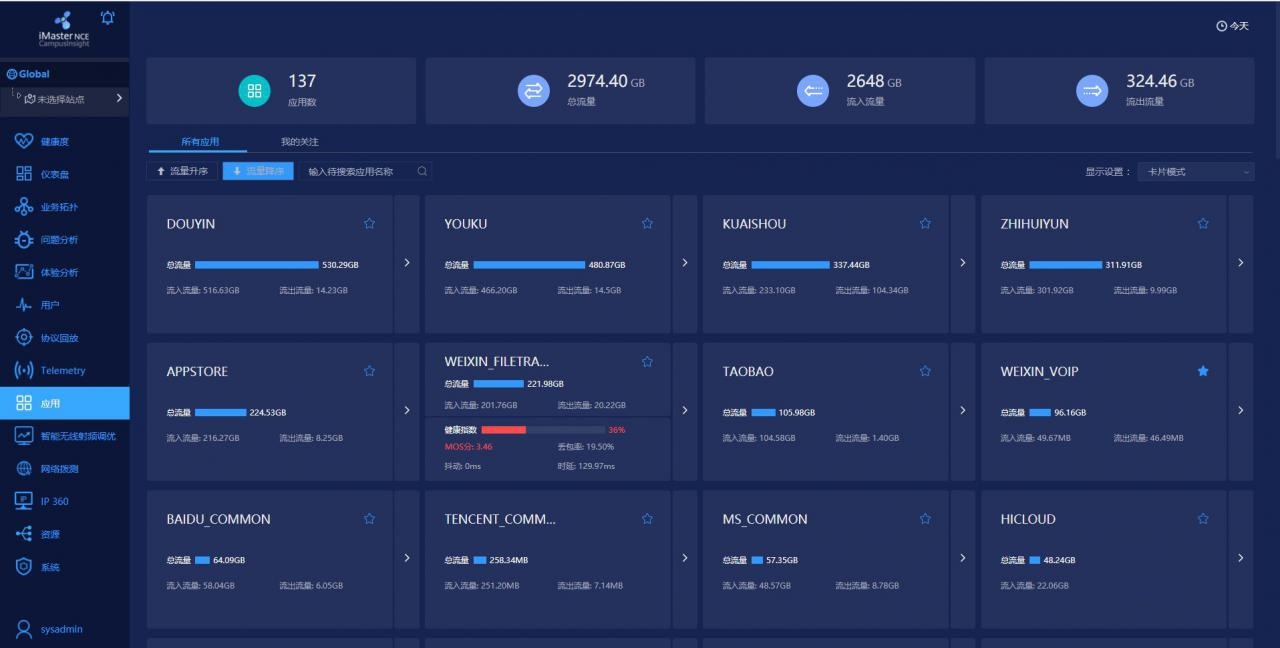Switch to the 我的关注 tab
Screen dimensions: 1280x648
[x=299, y=142]
